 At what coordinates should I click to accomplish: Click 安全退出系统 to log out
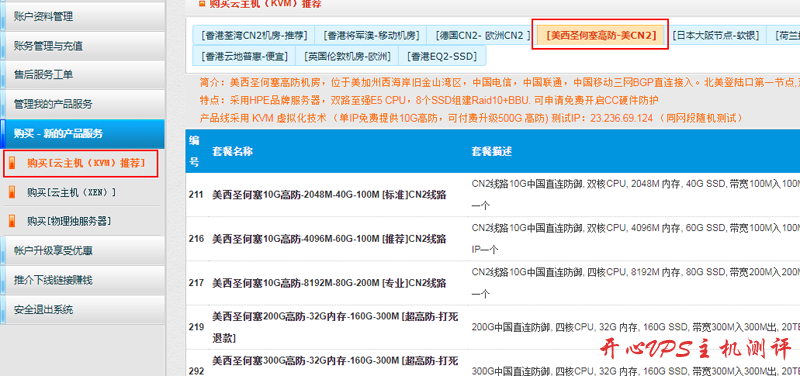[x=83, y=309]
